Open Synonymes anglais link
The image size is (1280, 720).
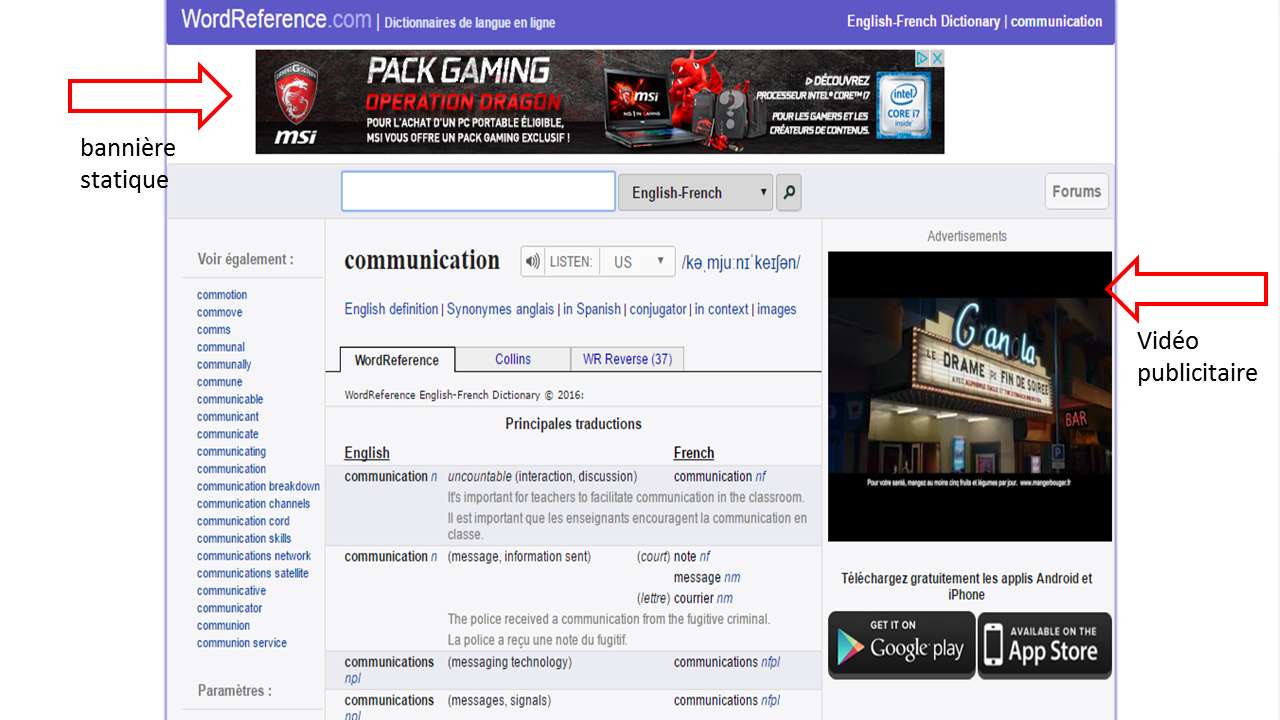[x=500, y=309]
